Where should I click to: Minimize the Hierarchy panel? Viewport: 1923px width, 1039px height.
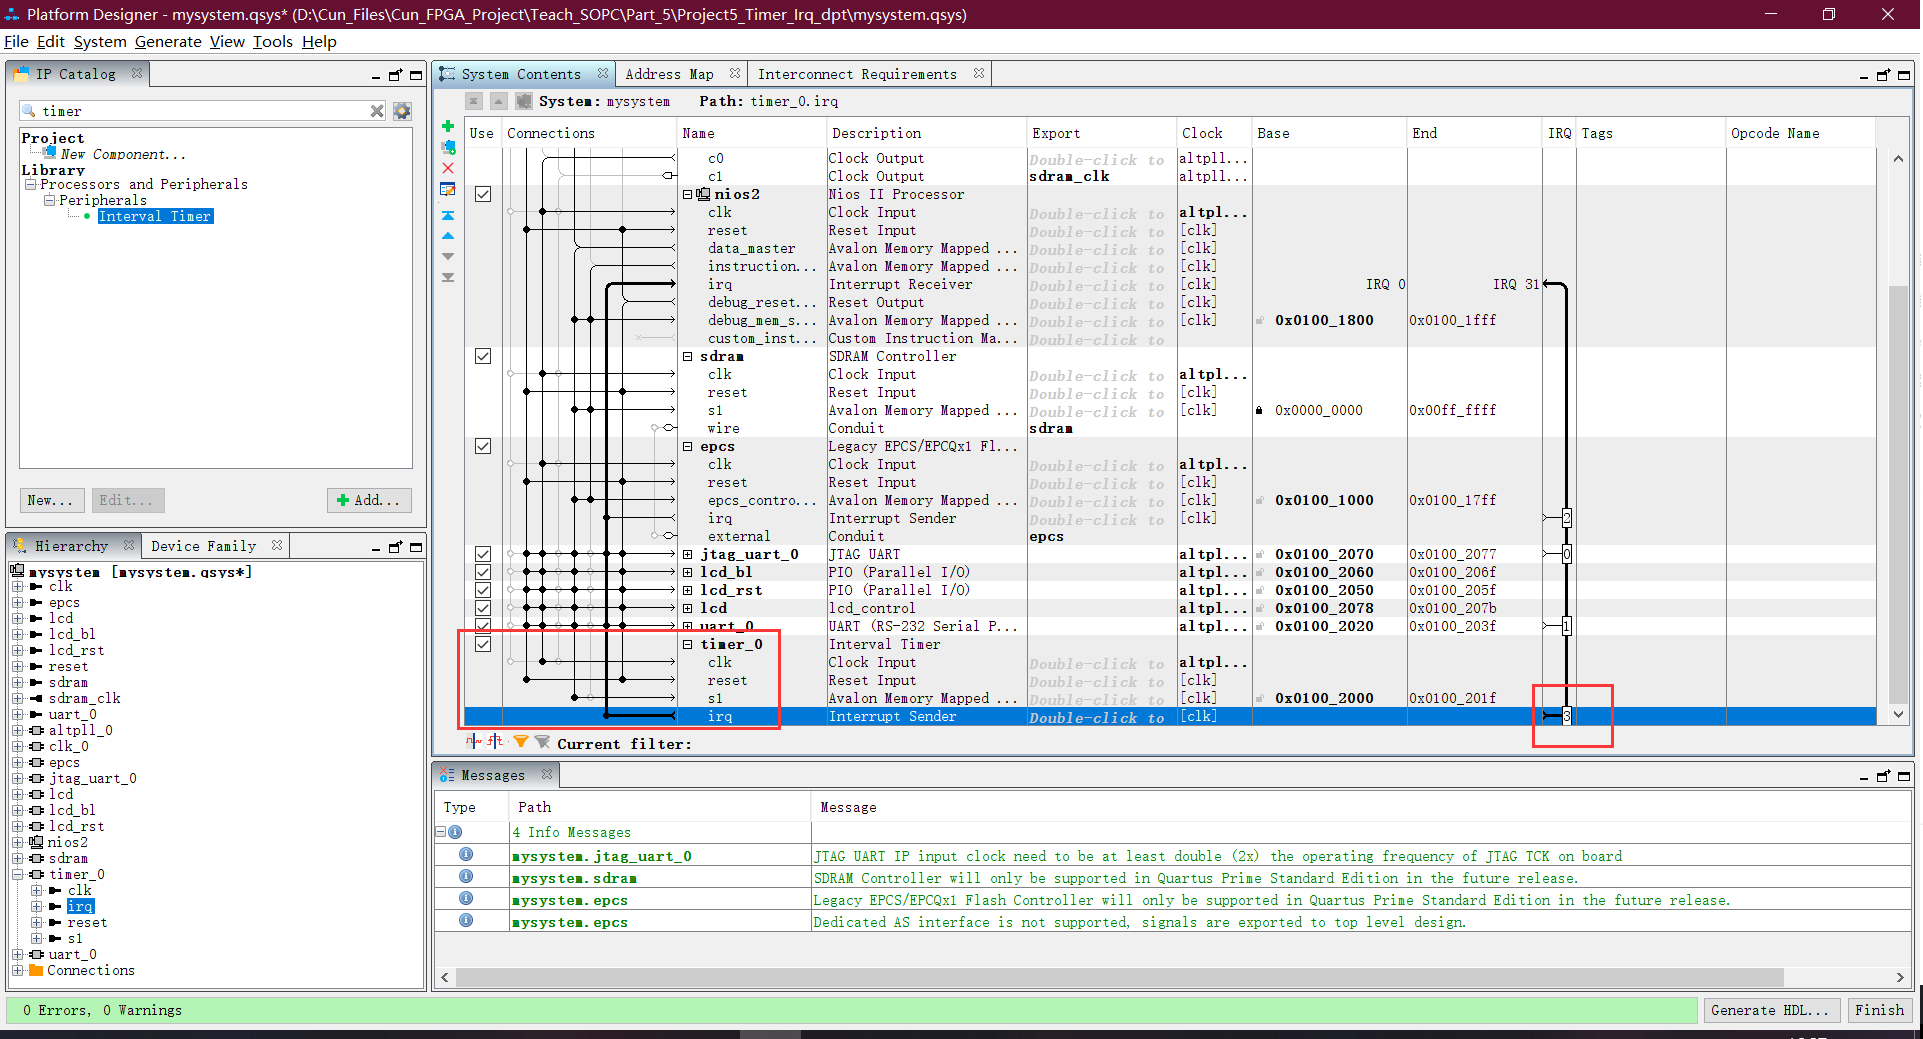[376, 548]
